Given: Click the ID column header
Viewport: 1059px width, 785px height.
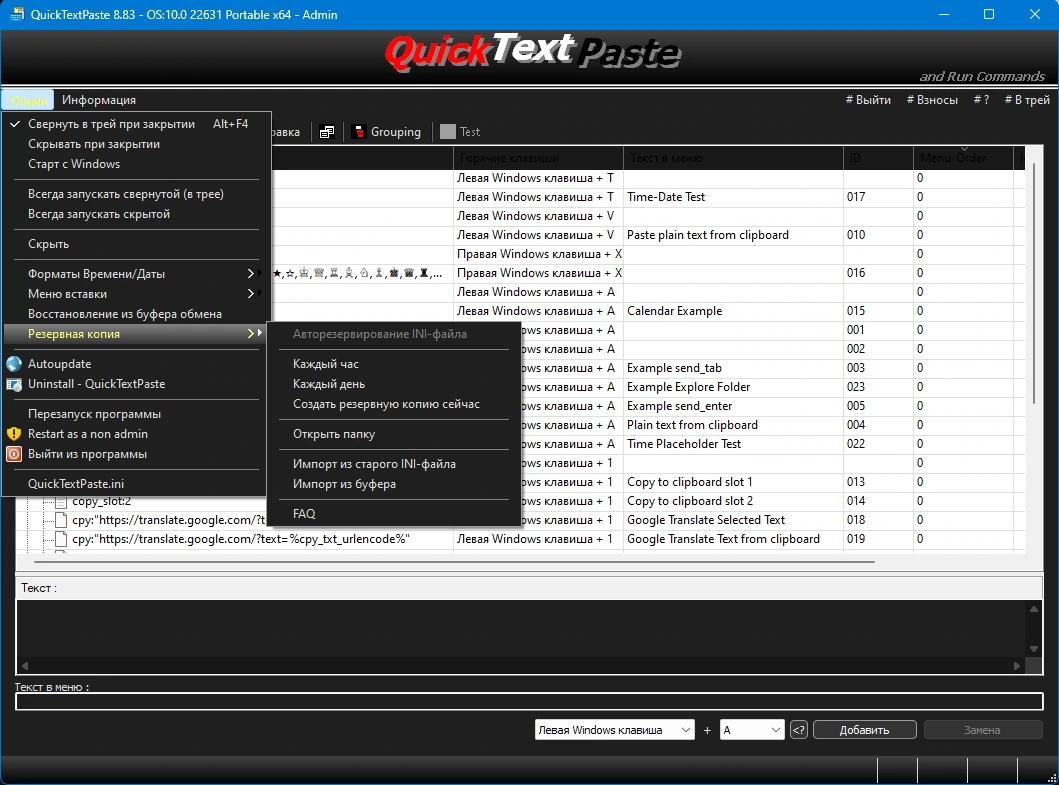Looking at the screenshot, I should click(878, 158).
